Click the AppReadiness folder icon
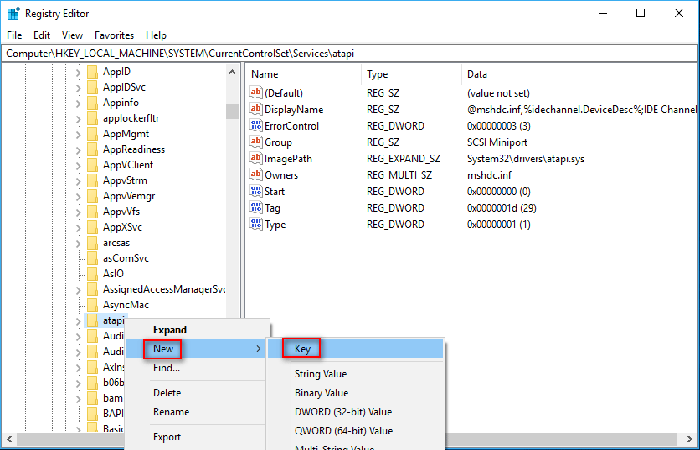 (x=92, y=149)
